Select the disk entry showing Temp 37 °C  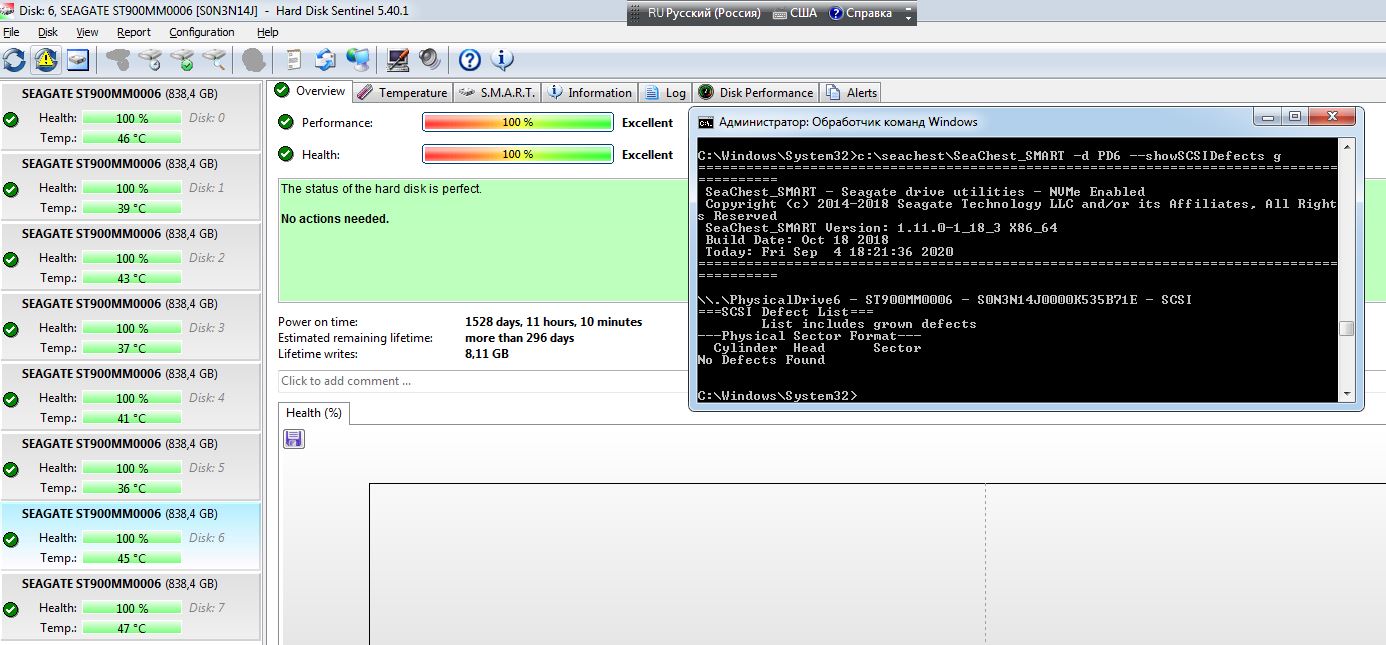(130, 327)
